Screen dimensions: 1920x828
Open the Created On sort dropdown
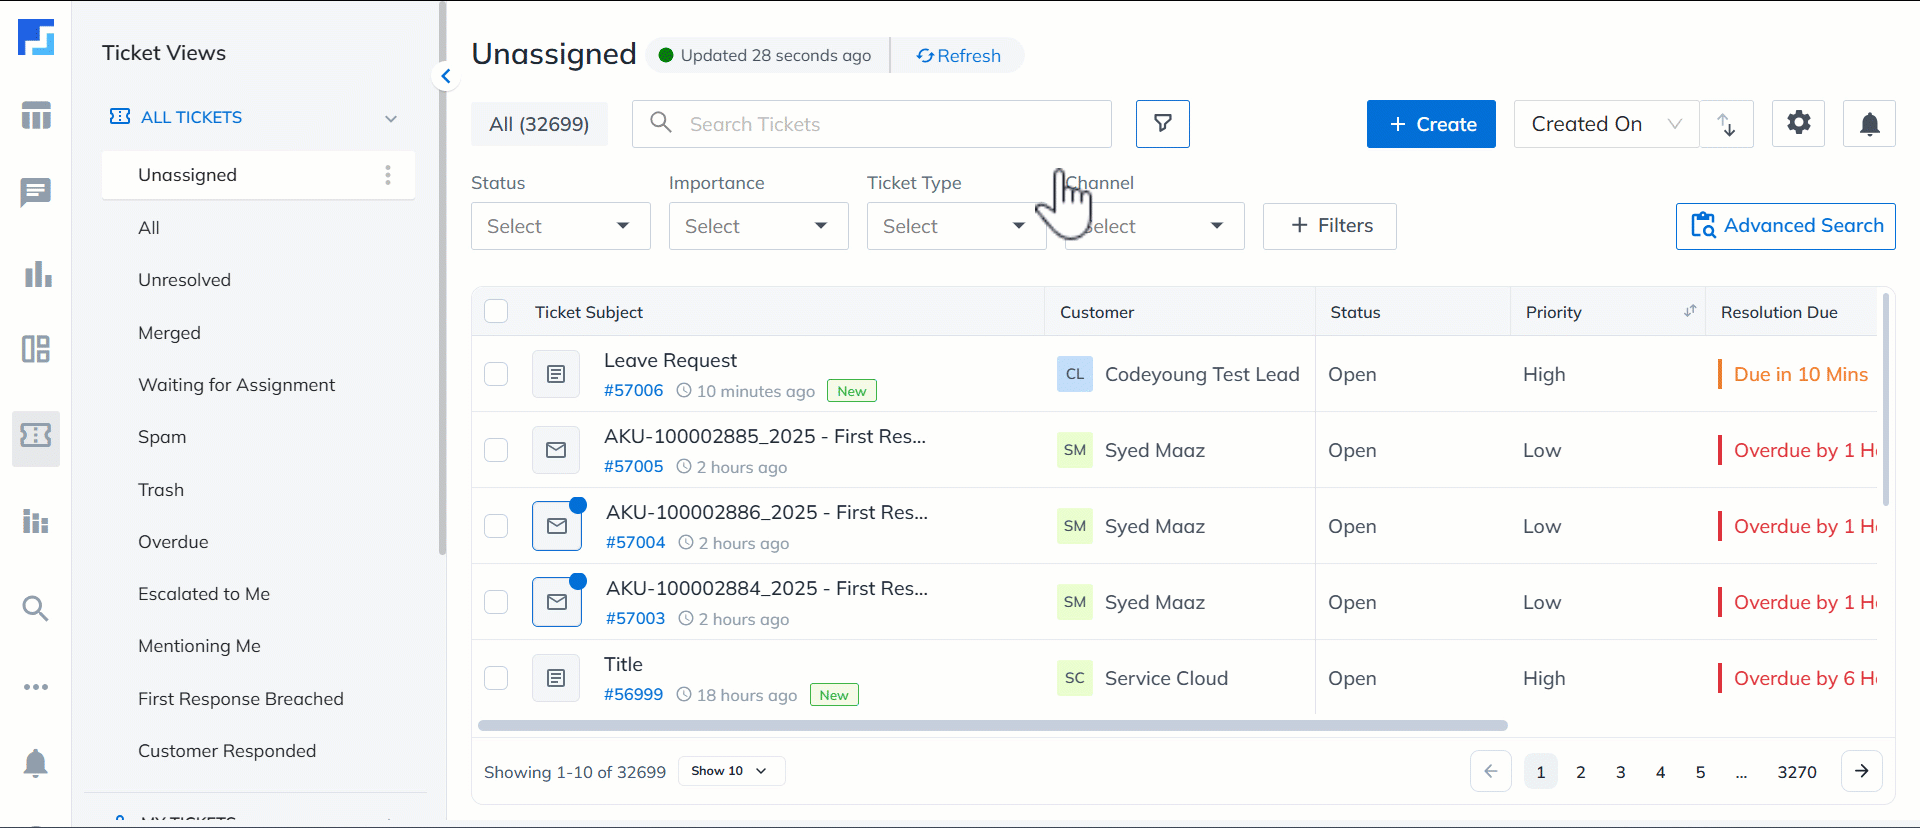click(1605, 124)
